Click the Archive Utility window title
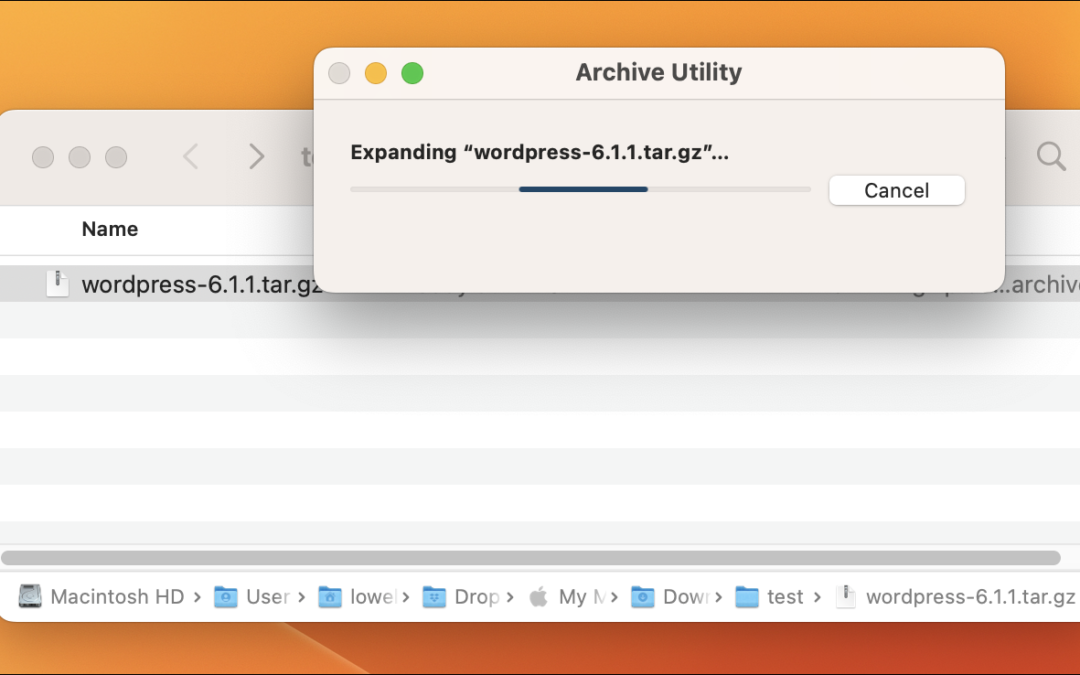1080x675 pixels. pyautogui.click(x=659, y=72)
